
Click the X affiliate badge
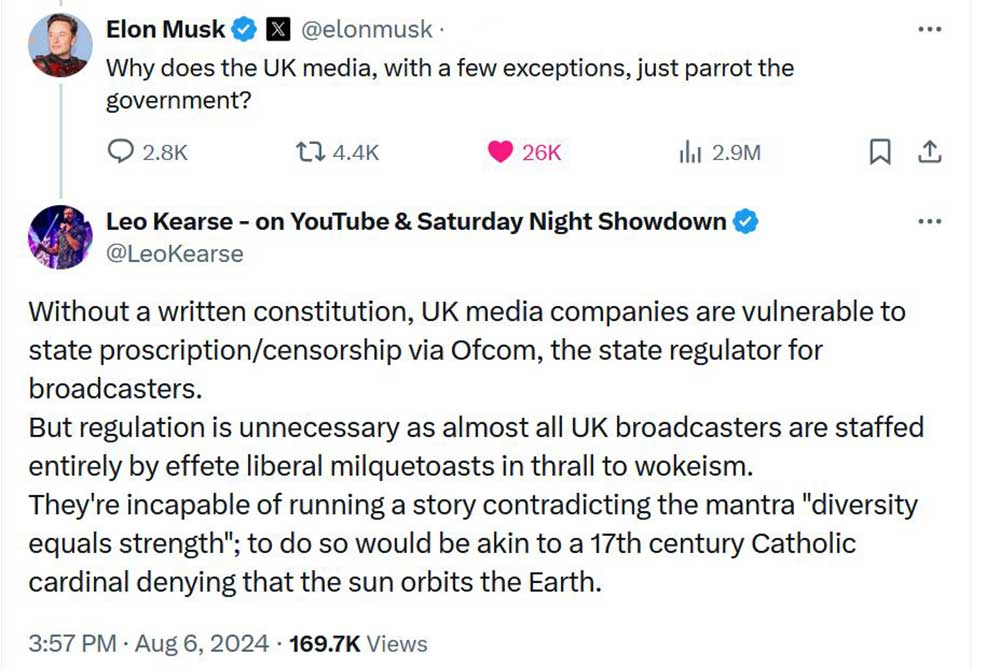coord(281,30)
